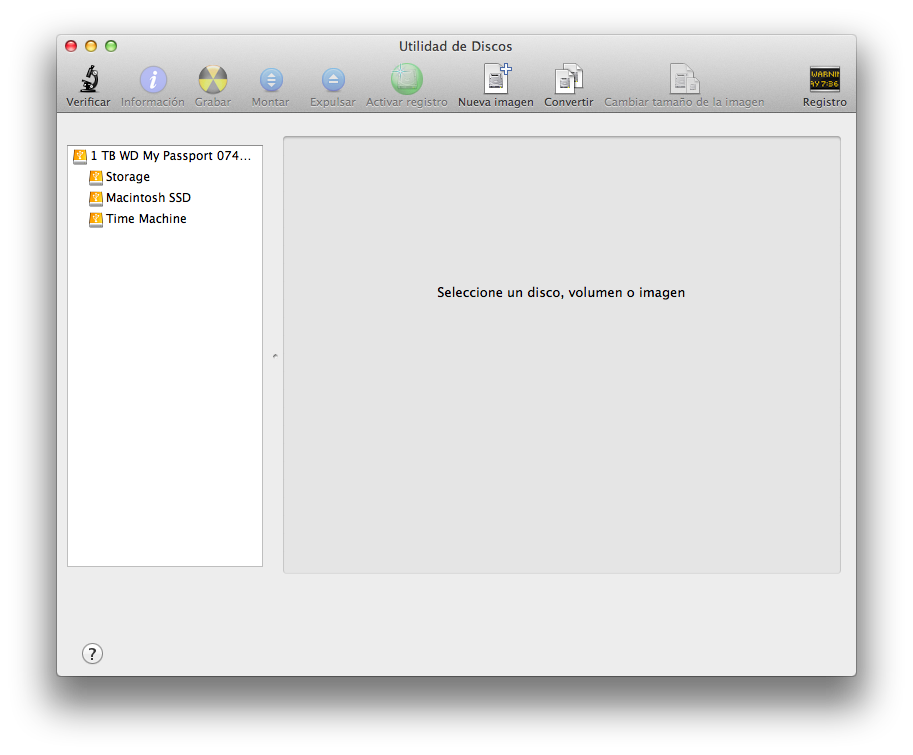This screenshot has height=755, width=913.
Task: Open help with the question mark button
Action: click(92, 654)
